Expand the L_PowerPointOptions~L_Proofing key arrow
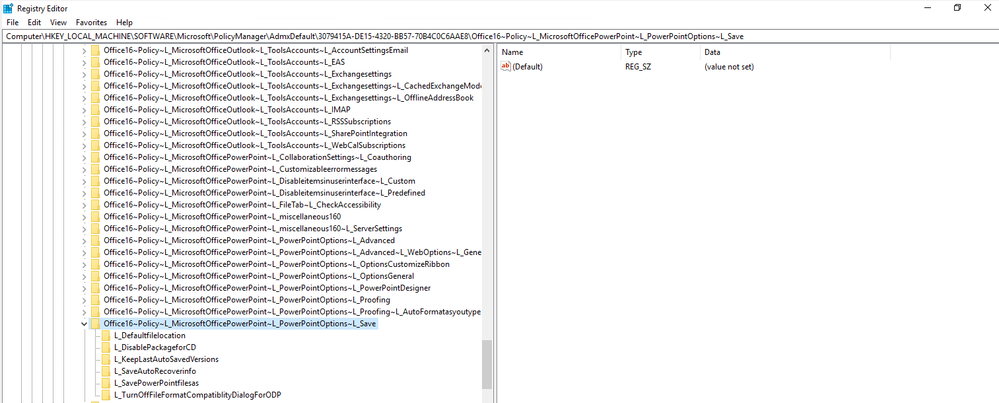Viewport: 999px width, 403px height. coord(84,300)
